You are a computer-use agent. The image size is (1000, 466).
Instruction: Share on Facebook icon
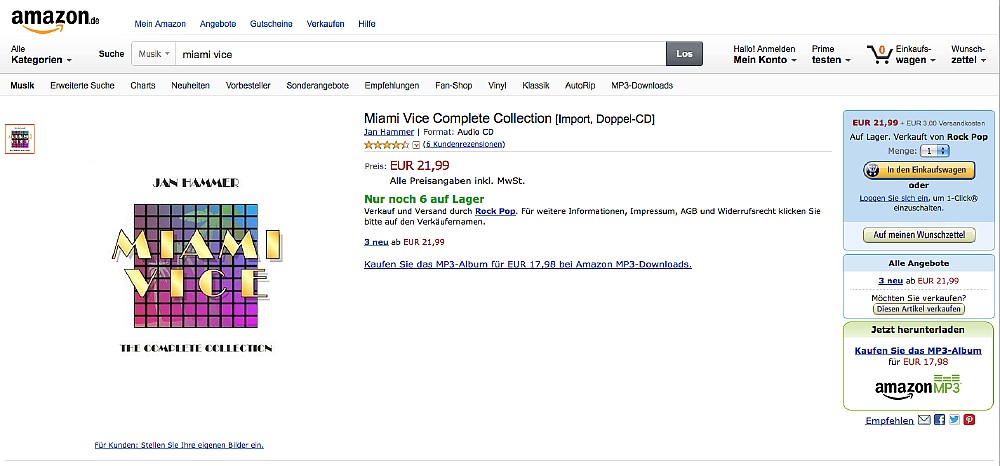point(939,420)
